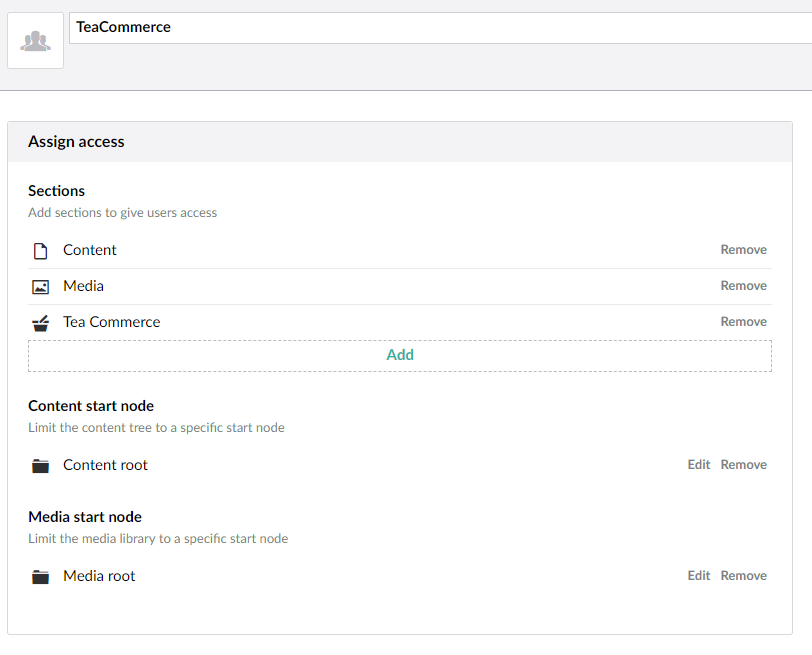Edit the Media root start node
This screenshot has width=812, height=655.
pyautogui.click(x=699, y=575)
